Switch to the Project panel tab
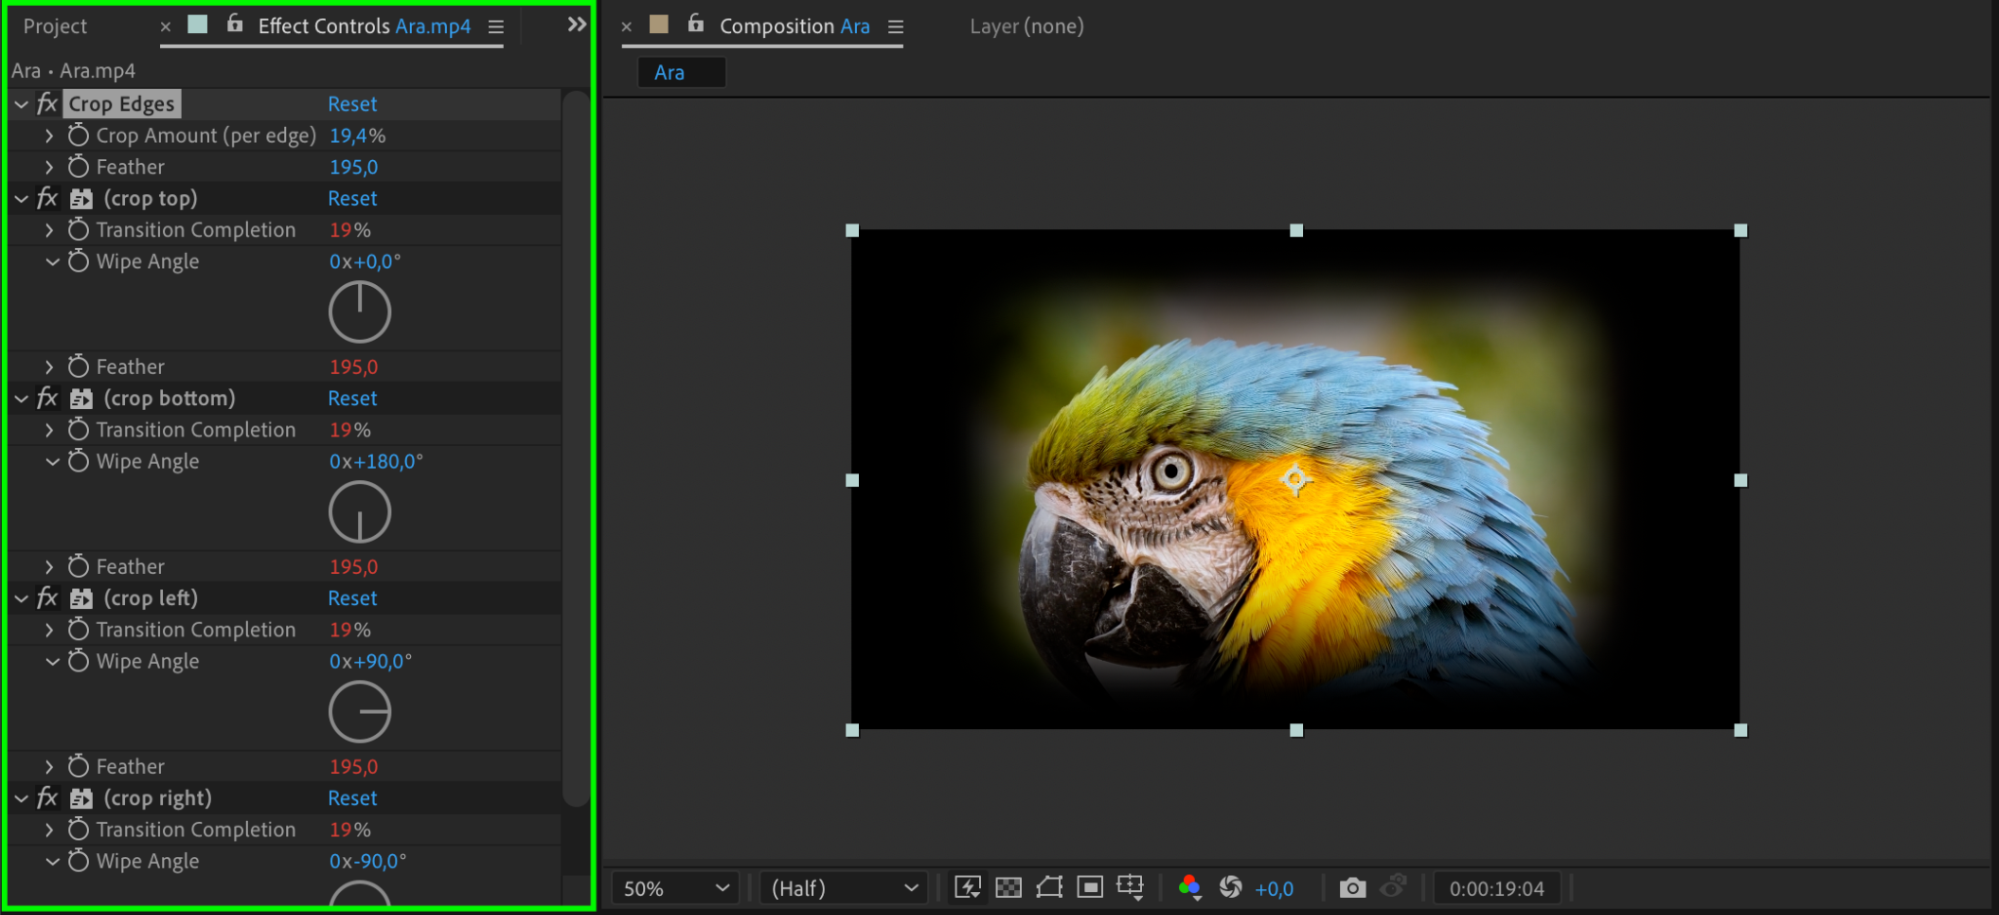 tap(55, 26)
